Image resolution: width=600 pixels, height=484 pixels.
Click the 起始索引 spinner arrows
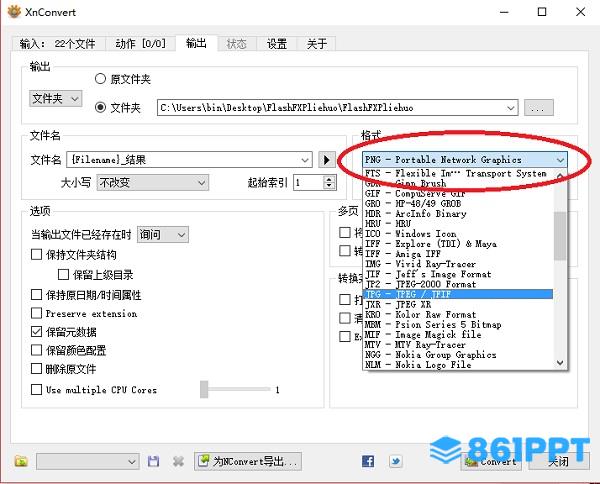pos(329,183)
